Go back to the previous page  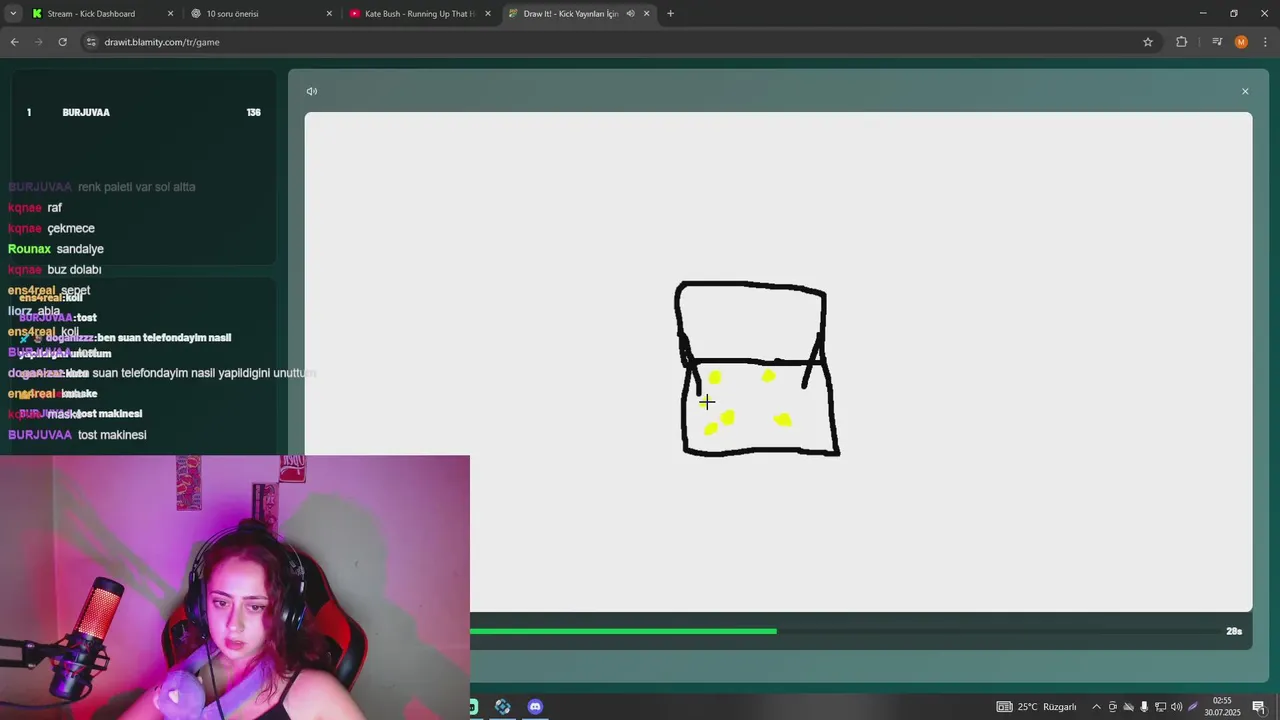[x=14, y=42]
